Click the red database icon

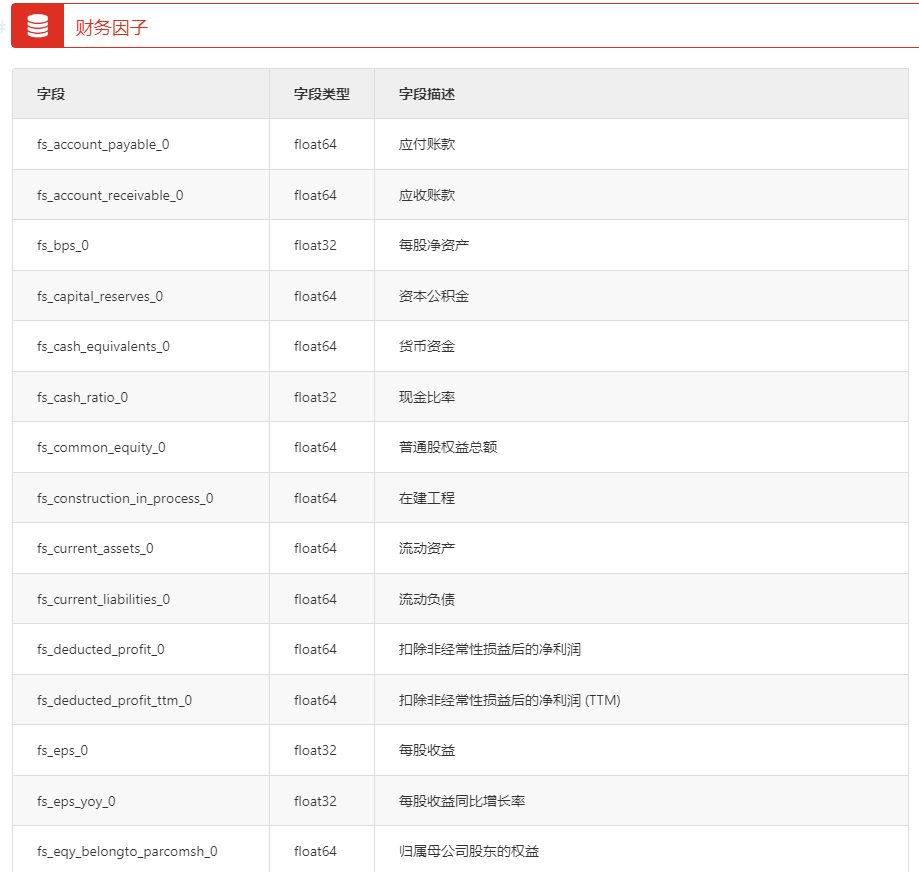pos(37,26)
